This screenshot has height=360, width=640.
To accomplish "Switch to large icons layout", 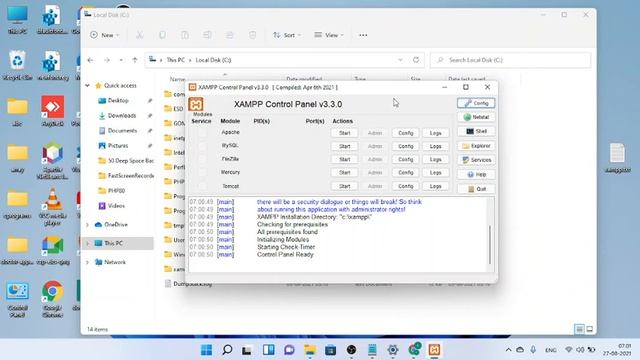I will coord(590,329).
